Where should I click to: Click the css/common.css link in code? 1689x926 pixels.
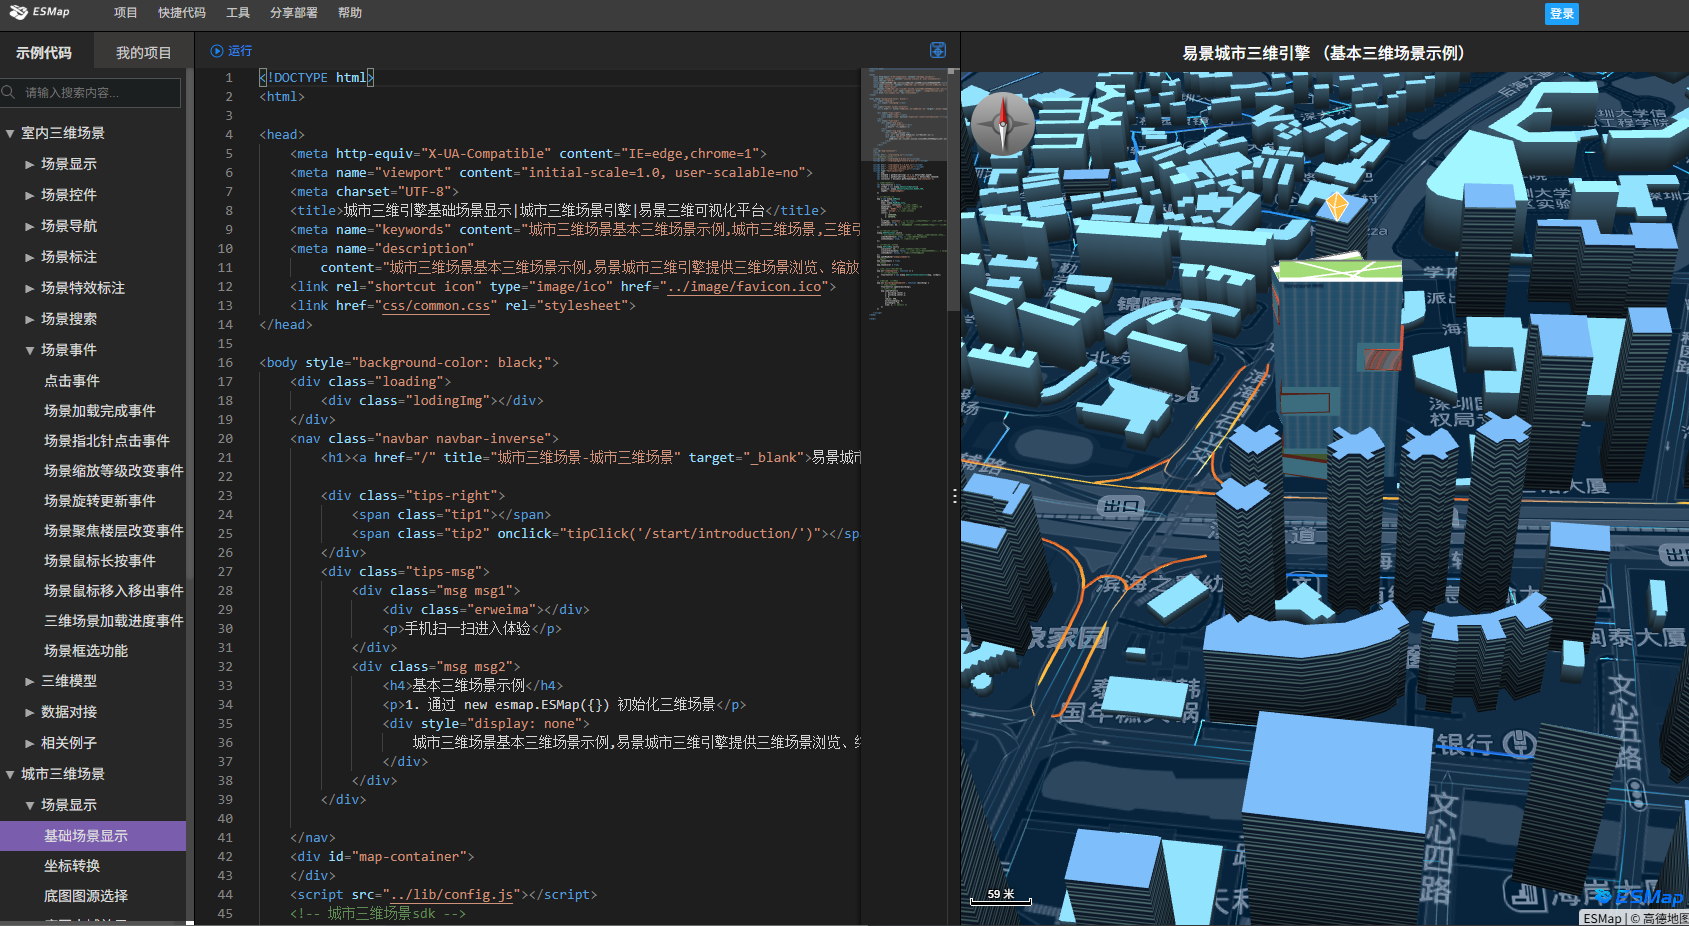(x=436, y=306)
